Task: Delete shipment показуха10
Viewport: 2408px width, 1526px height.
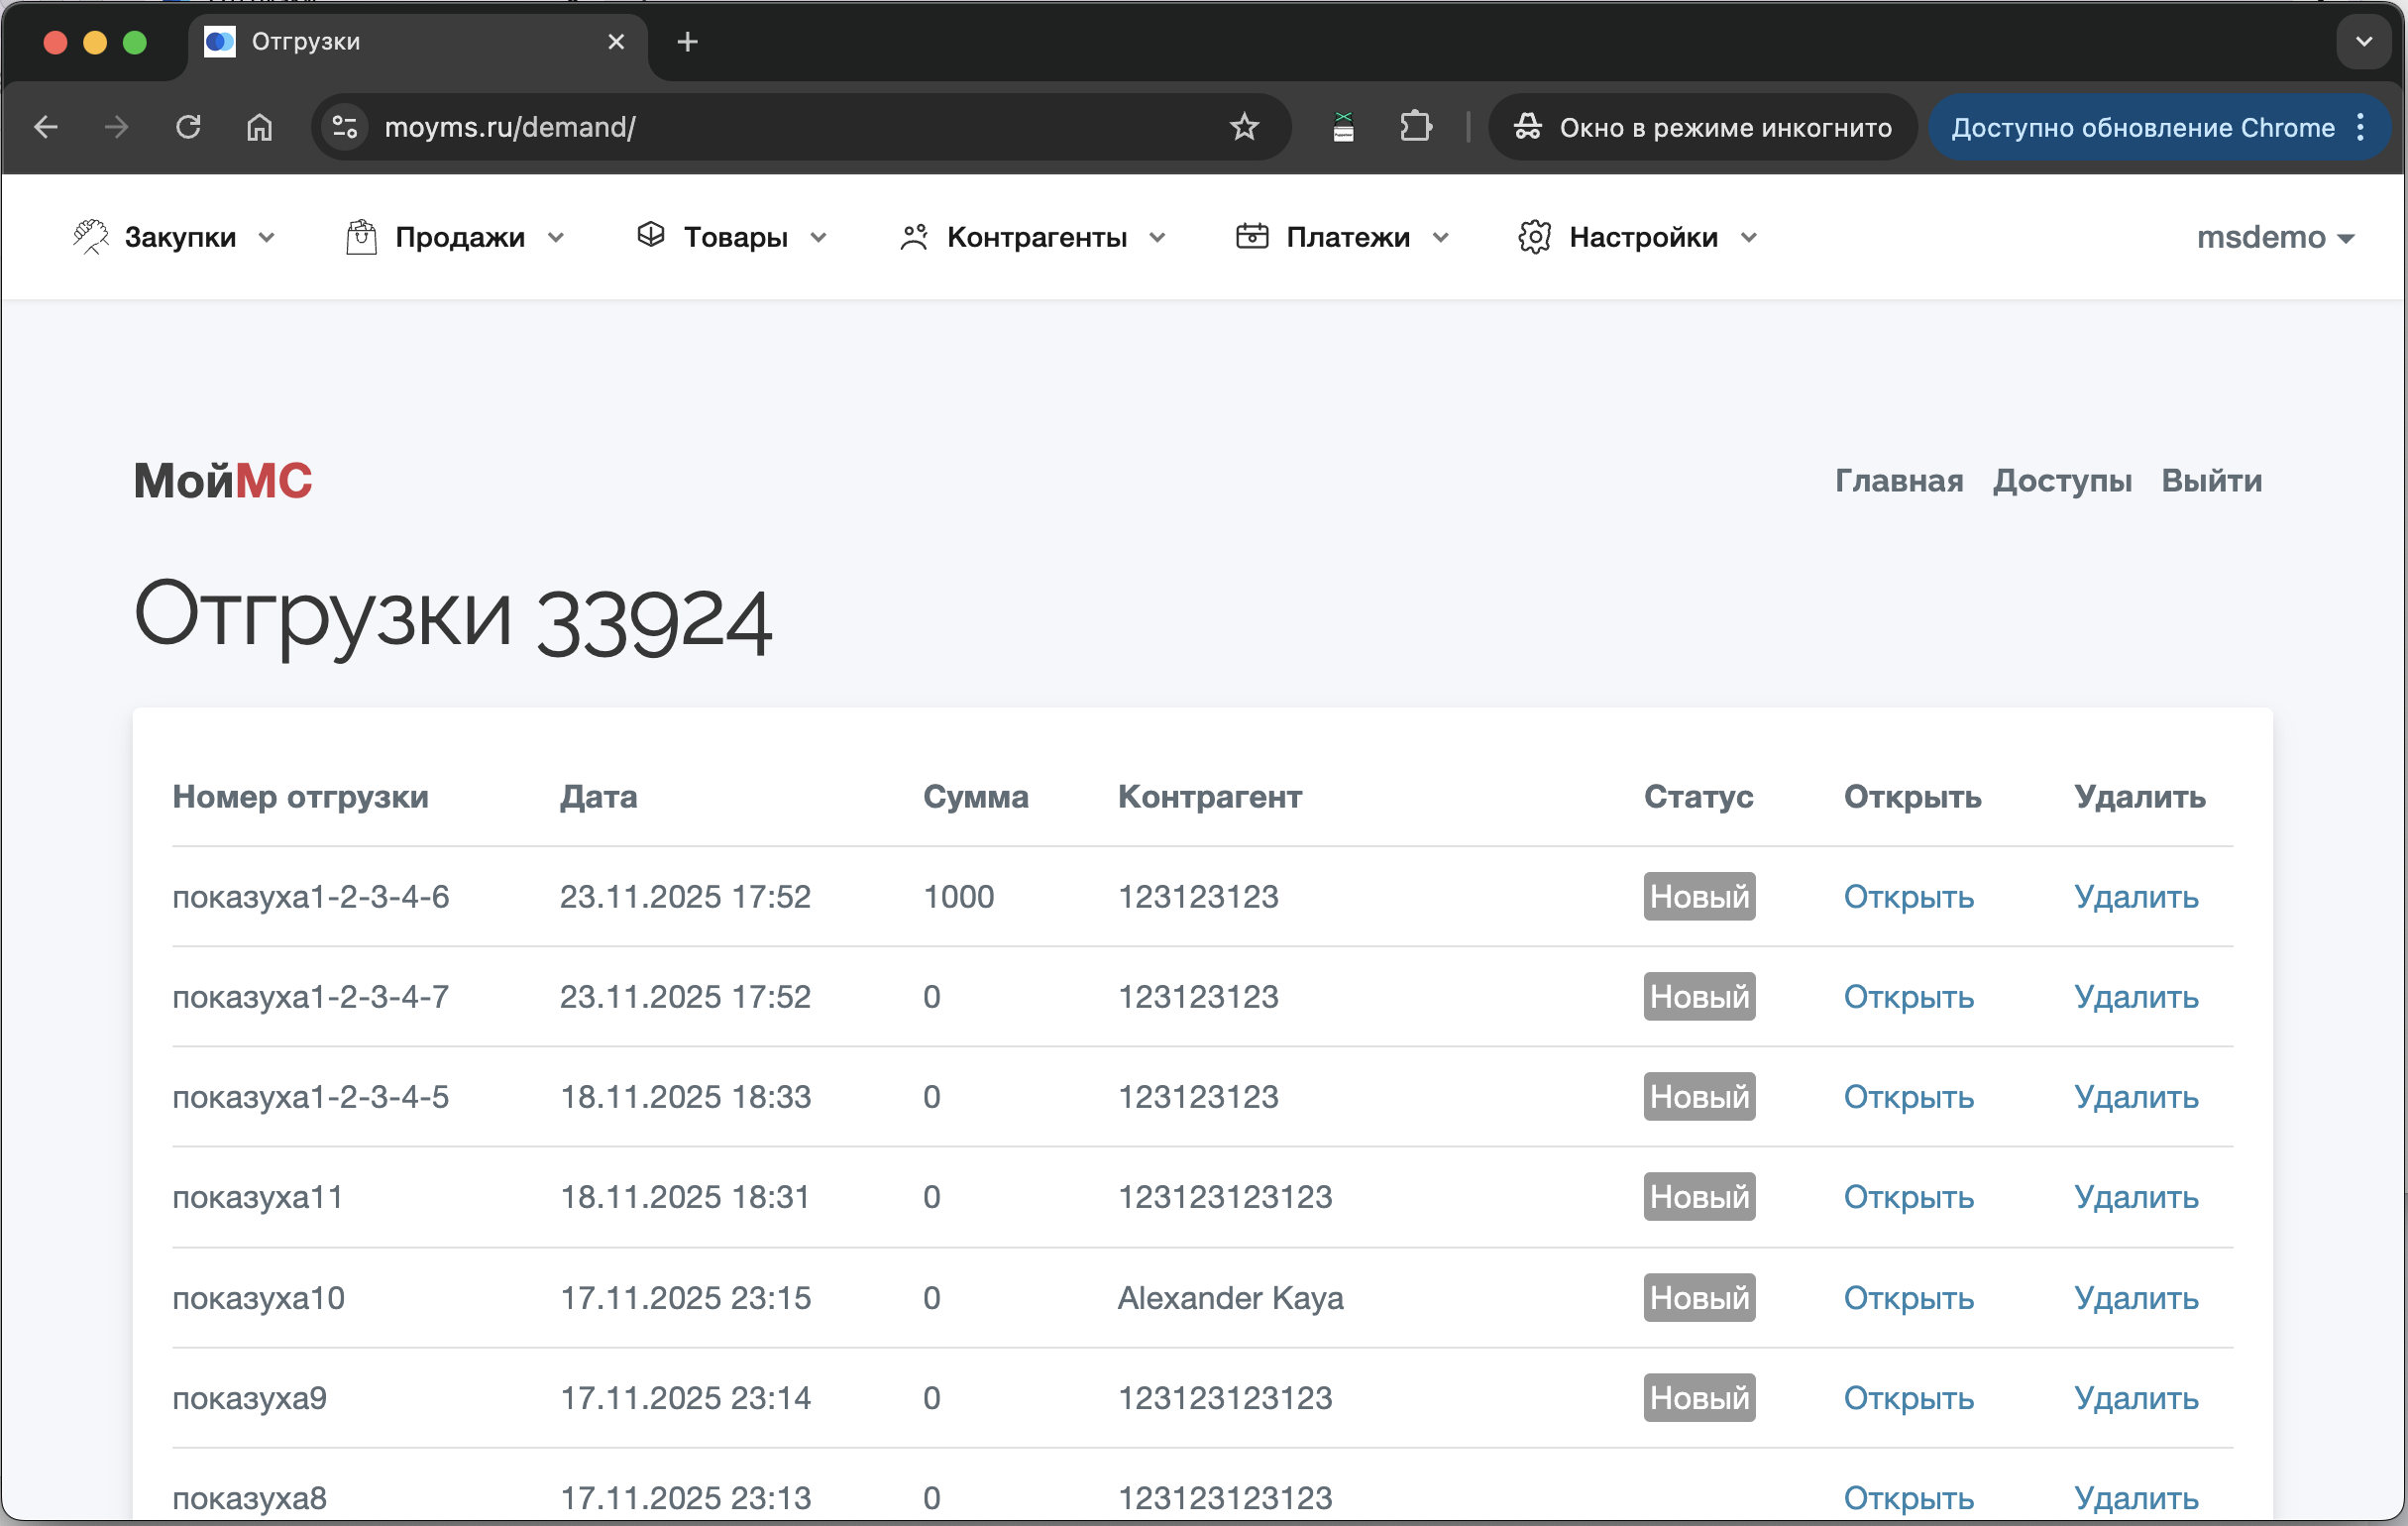Action: click(2136, 1298)
